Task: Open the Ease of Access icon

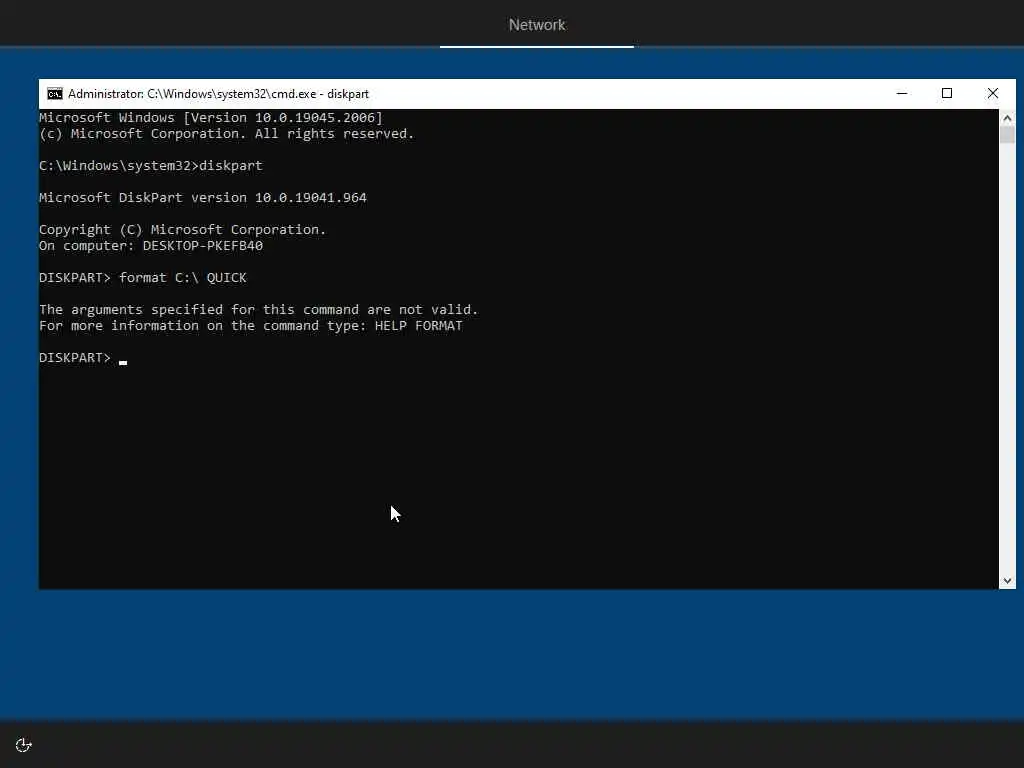Action: [x=24, y=745]
